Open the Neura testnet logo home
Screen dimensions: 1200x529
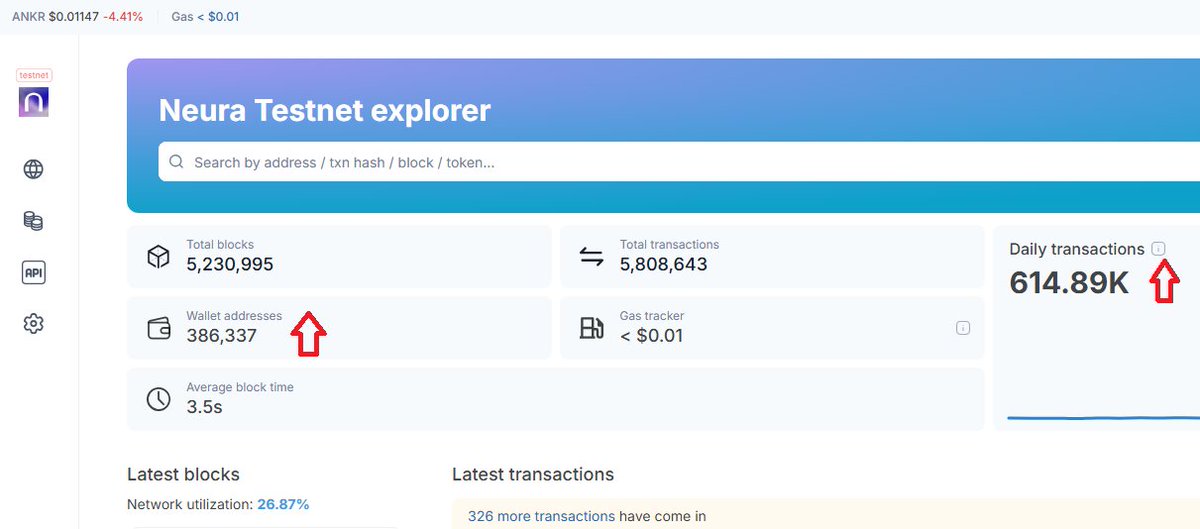[x=33, y=101]
